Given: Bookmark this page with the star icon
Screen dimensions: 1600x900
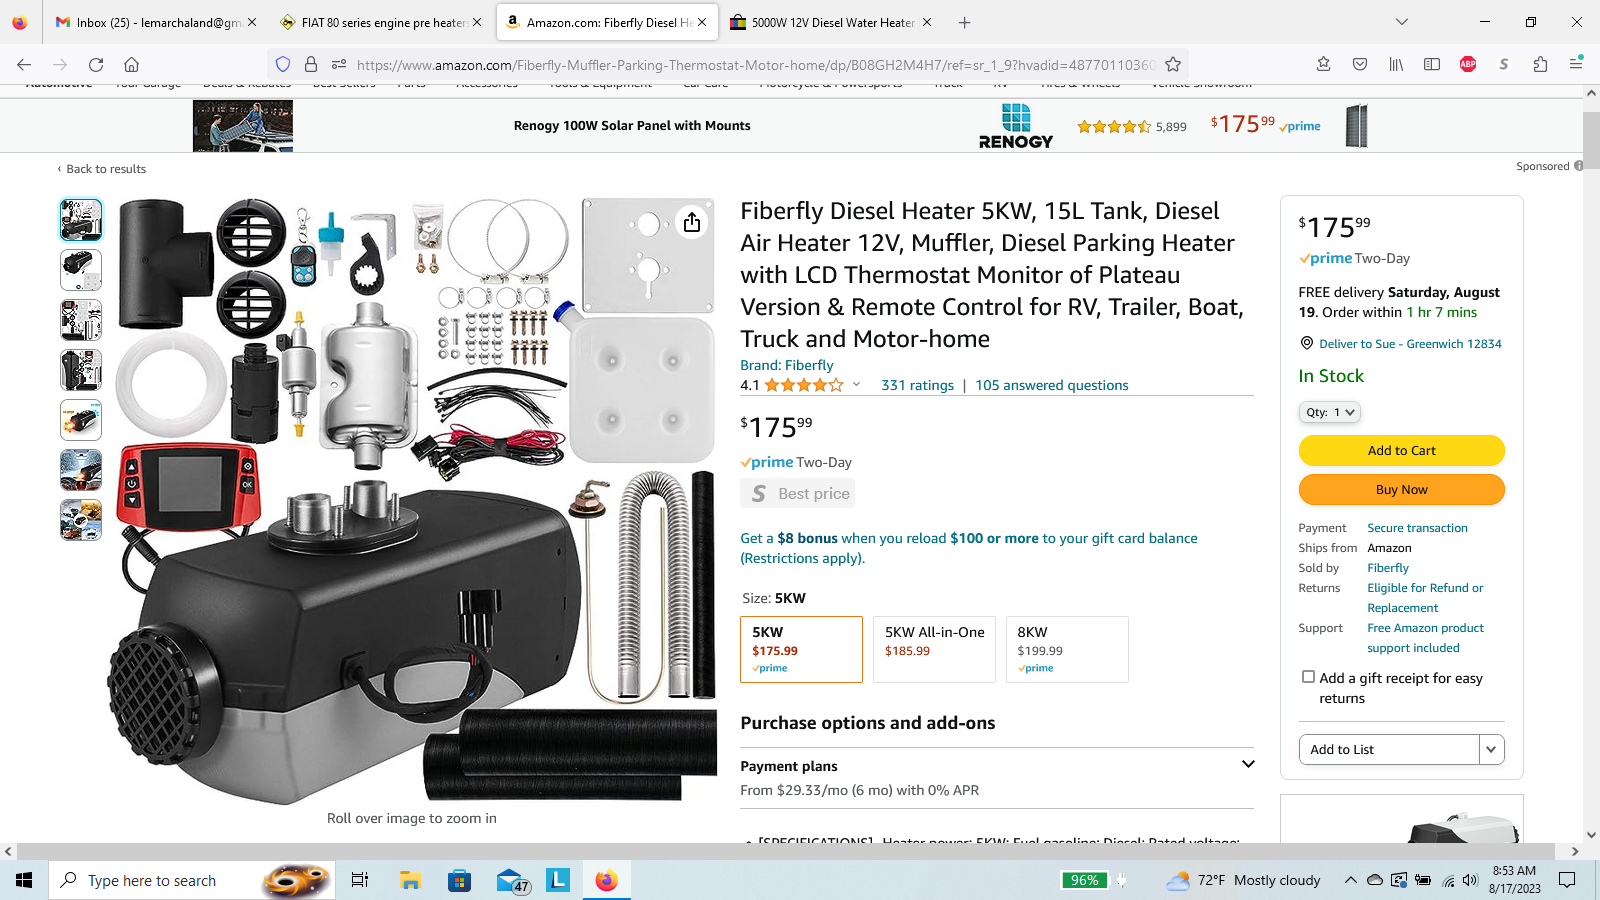Looking at the screenshot, I should pos(1173,65).
